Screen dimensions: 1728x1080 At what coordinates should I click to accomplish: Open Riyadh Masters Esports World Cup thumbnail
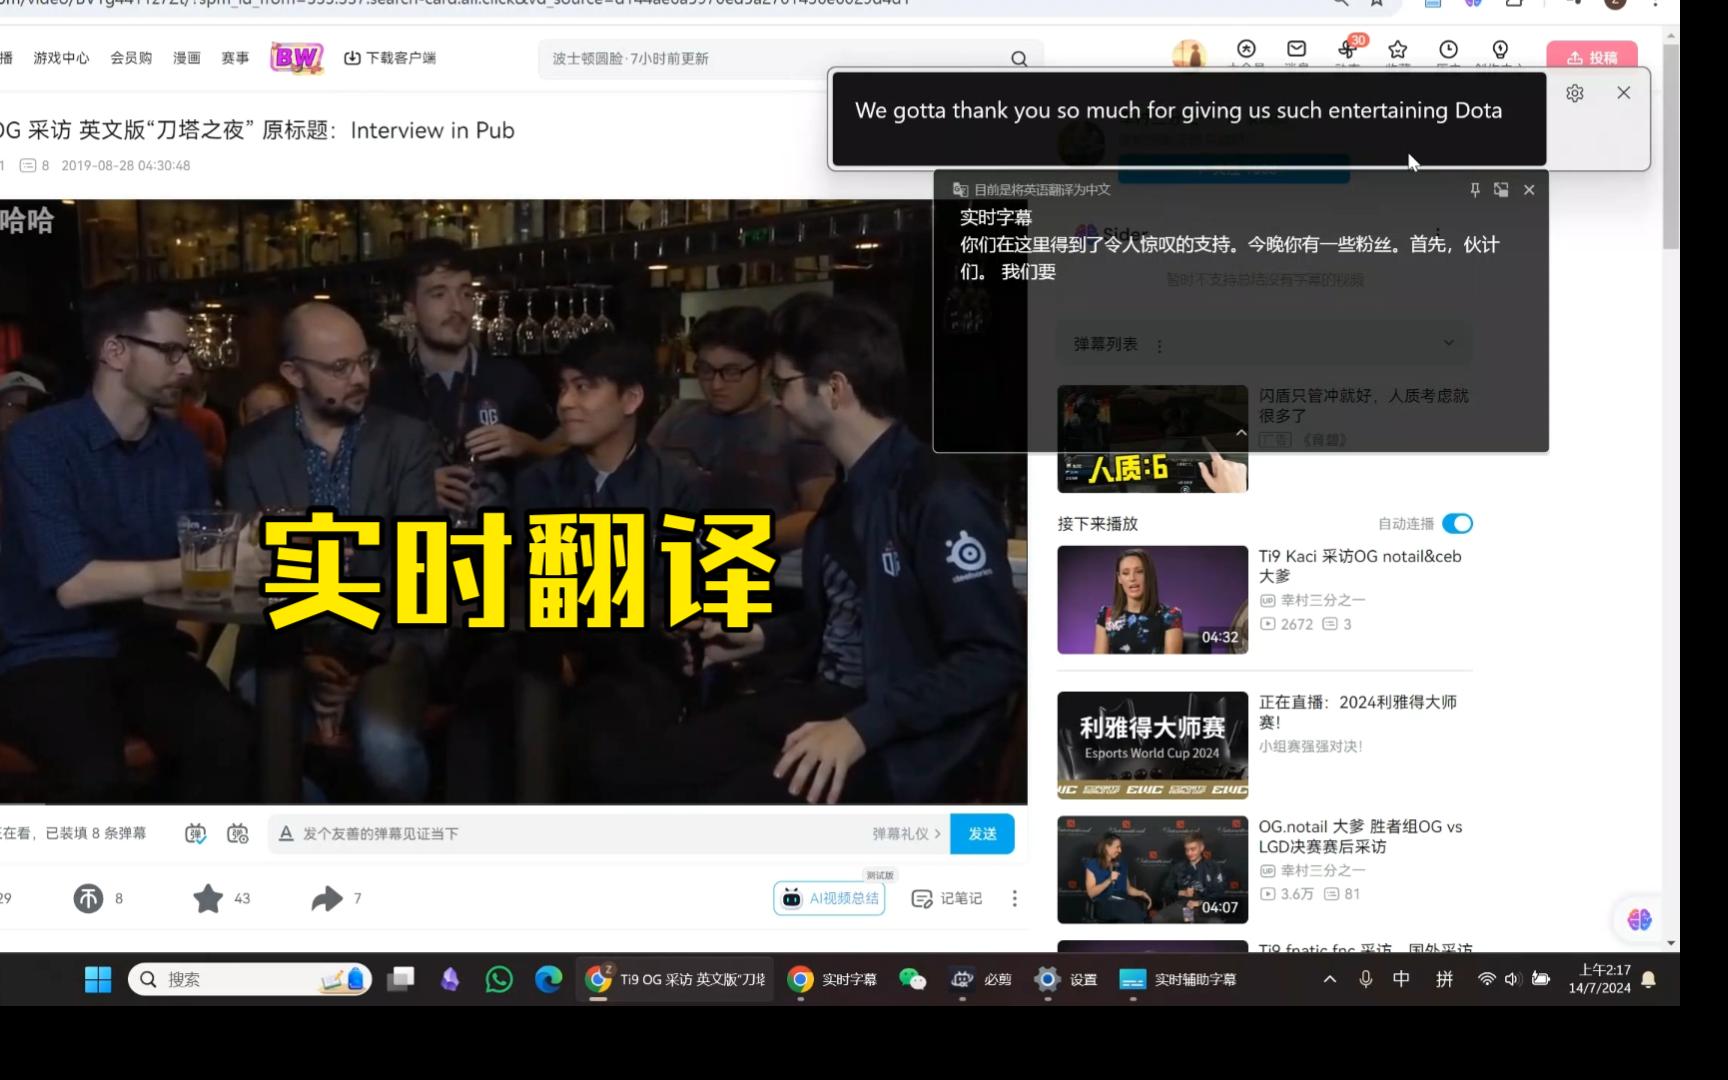1153,745
